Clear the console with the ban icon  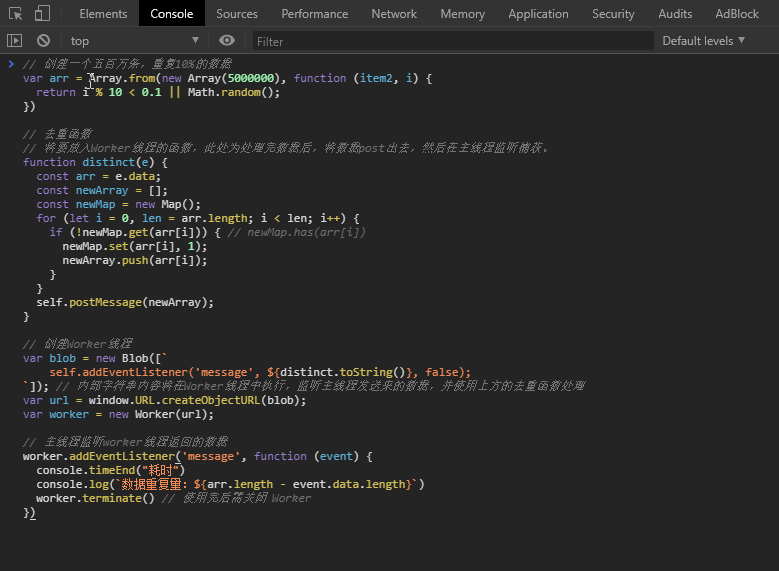(x=43, y=41)
